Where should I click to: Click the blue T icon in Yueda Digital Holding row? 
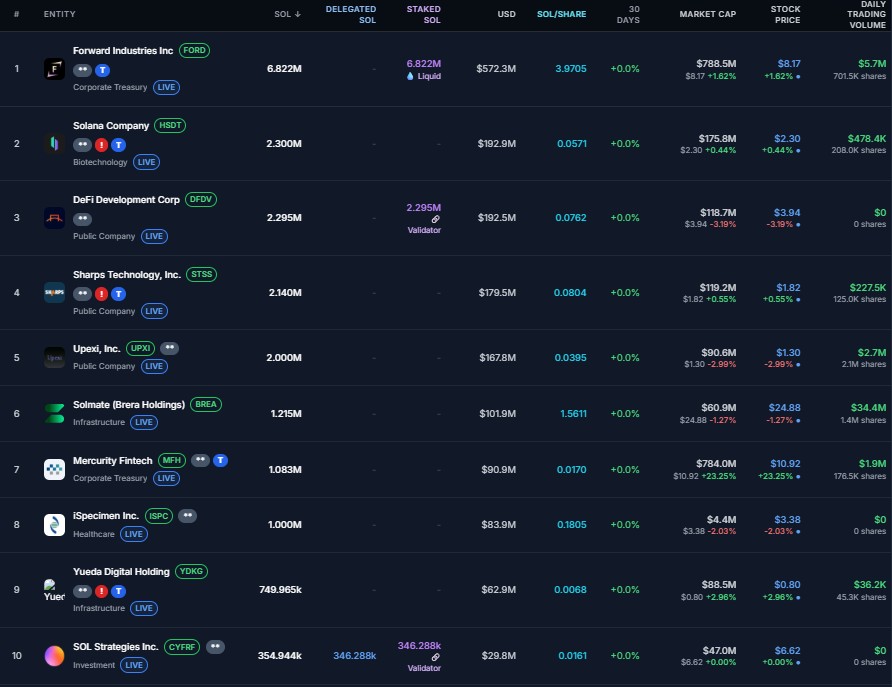click(118, 591)
